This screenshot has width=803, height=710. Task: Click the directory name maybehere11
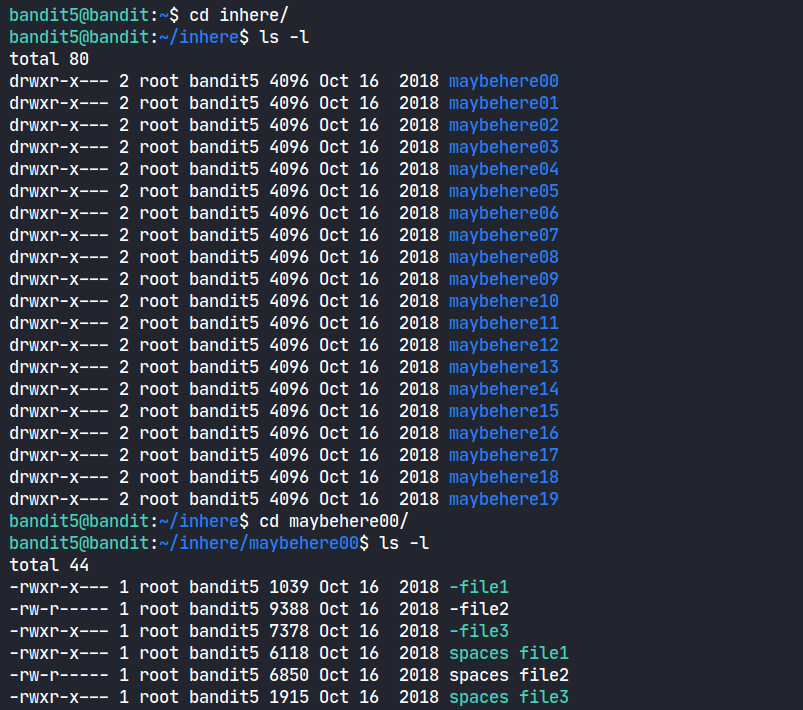pyautogui.click(x=503, y=323)
